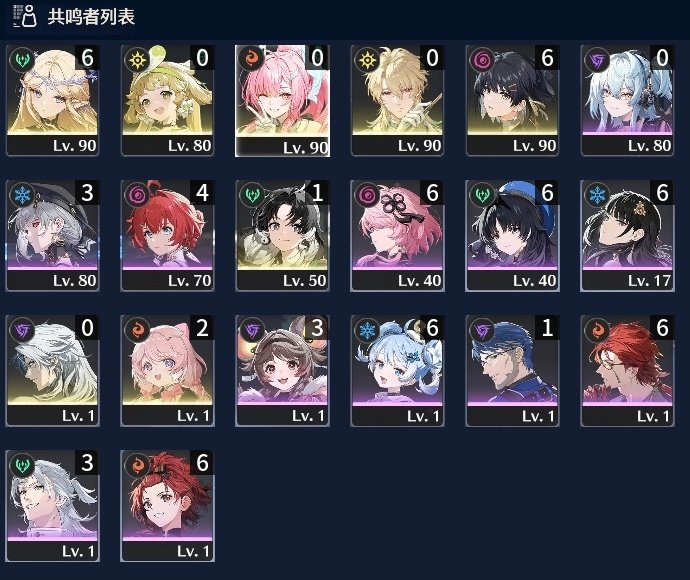Choose the pink-haired Lv. 40 character
This screenshot has height=580, width=690.
click(x=397, y=235)
